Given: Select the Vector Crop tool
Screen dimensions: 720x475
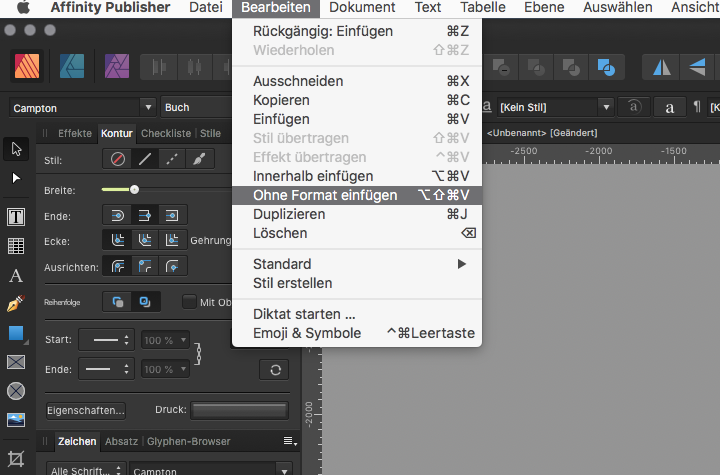Looking at the screenshot, I should (x=16, y=459).
